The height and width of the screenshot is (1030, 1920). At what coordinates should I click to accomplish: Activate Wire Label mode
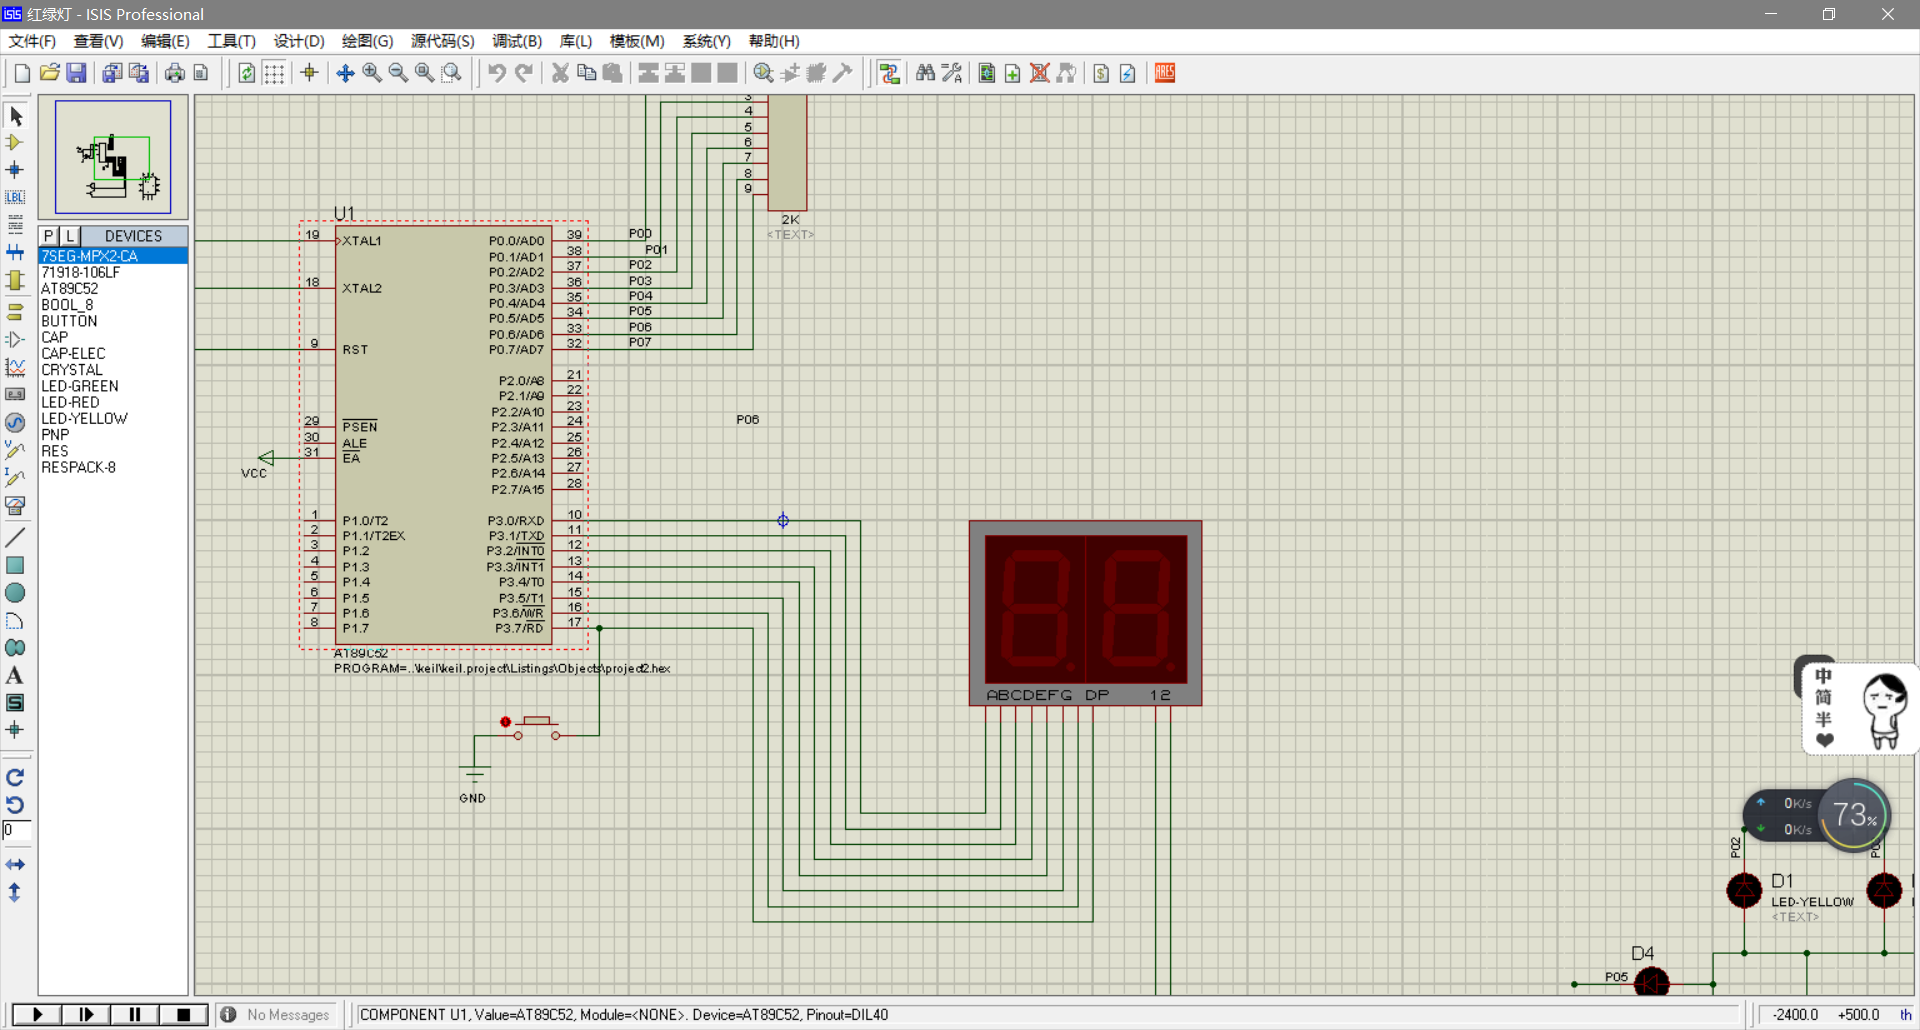tap(15, 197)
